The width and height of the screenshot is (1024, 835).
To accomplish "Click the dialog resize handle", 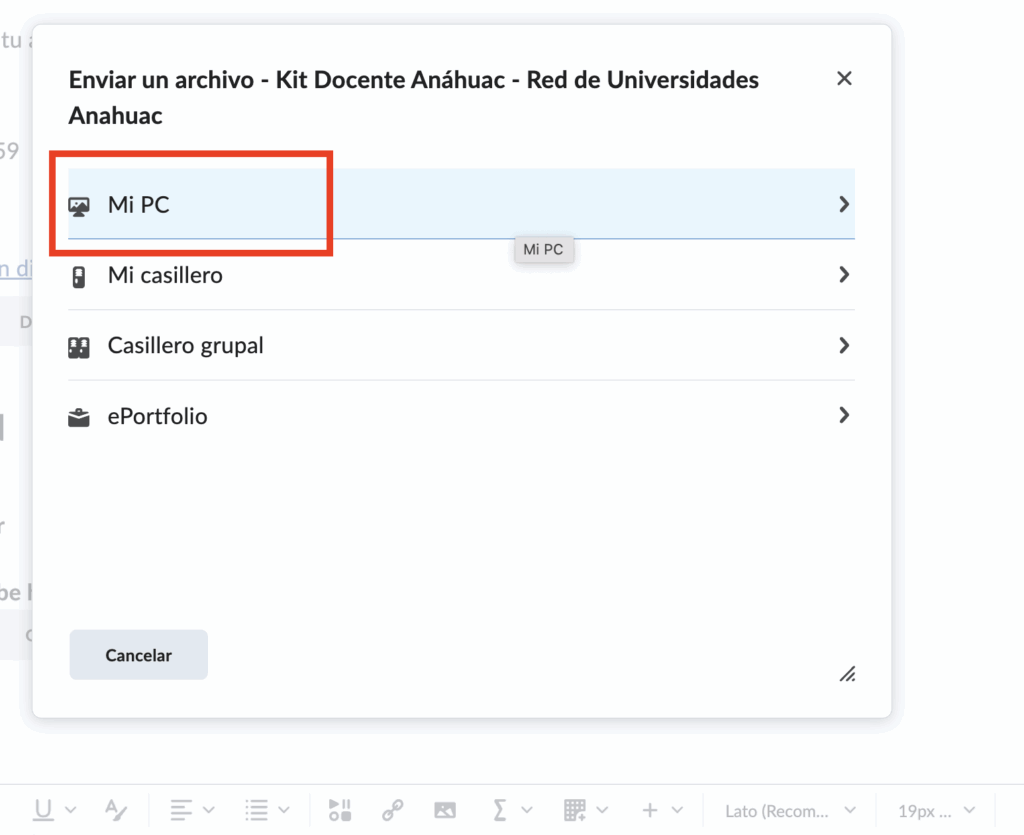I will (847, 674).
